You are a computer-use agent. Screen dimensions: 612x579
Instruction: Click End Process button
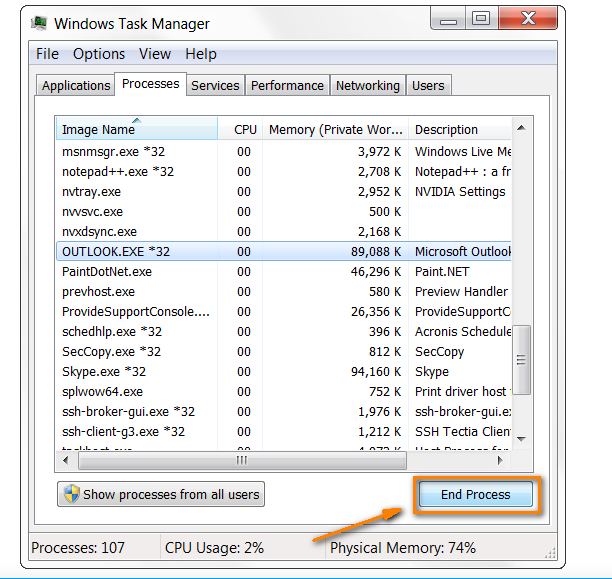[x=475, y=494]
